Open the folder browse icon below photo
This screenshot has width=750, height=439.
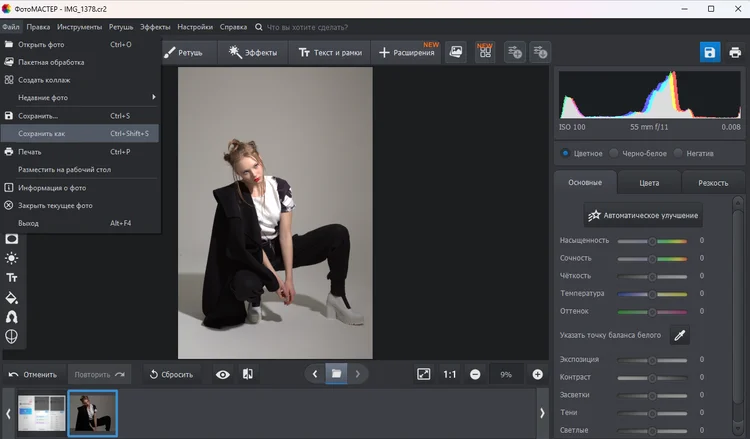(x=337, y=374)
